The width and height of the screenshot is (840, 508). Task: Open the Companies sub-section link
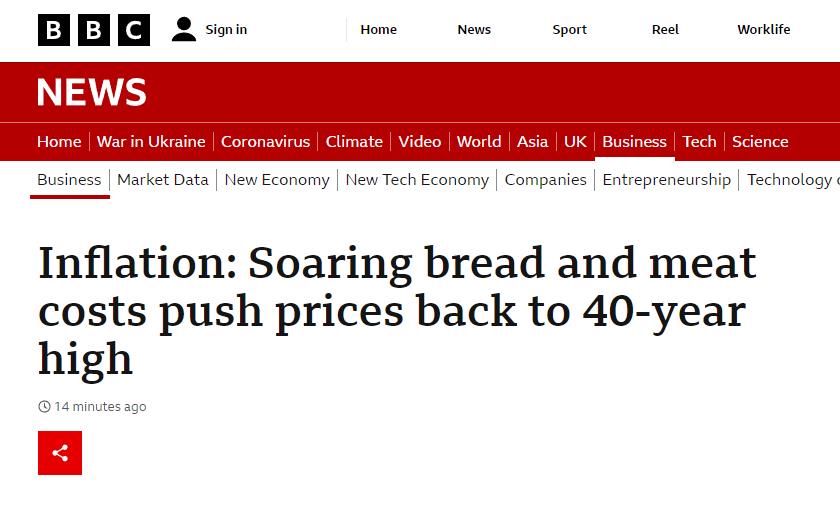pyautogui.click(x=545, y=180)
